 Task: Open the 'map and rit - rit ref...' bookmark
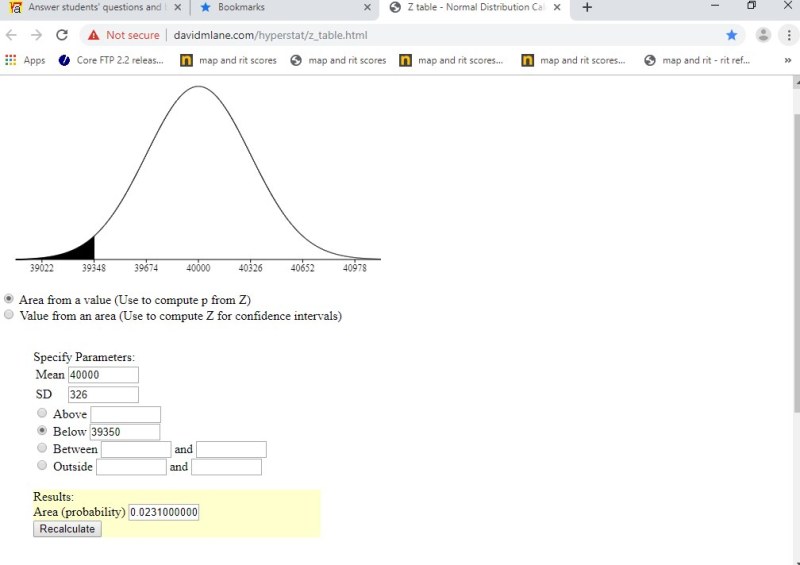coord(697,60)
